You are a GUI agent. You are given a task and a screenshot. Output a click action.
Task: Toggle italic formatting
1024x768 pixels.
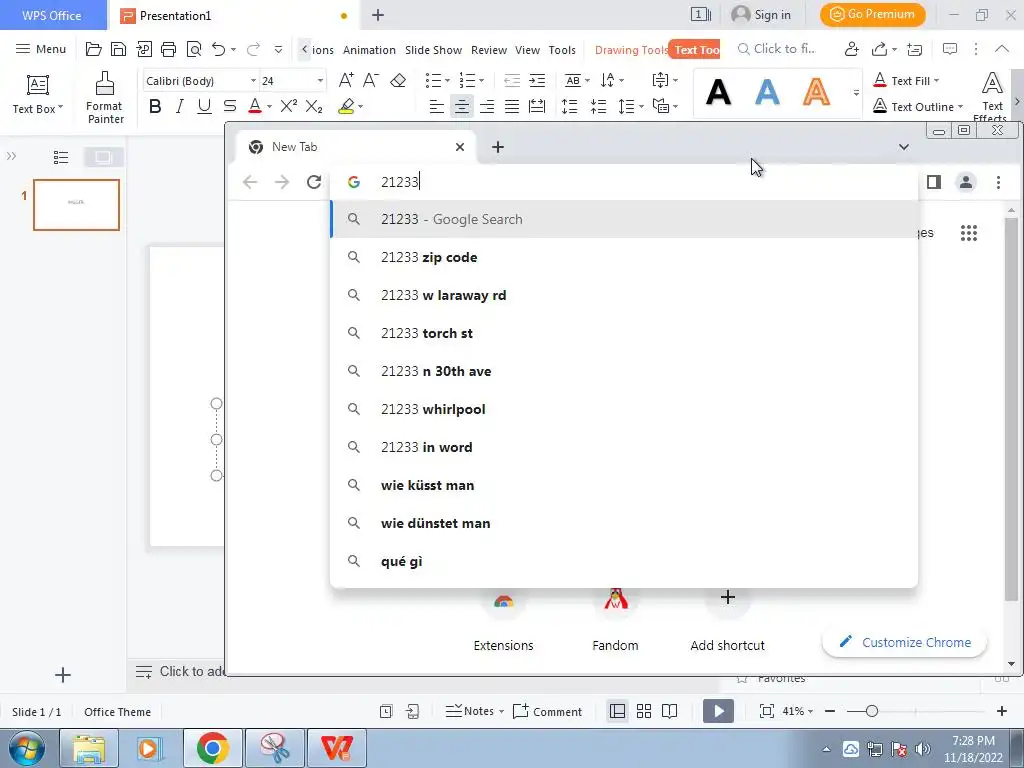tap(180, 106)
